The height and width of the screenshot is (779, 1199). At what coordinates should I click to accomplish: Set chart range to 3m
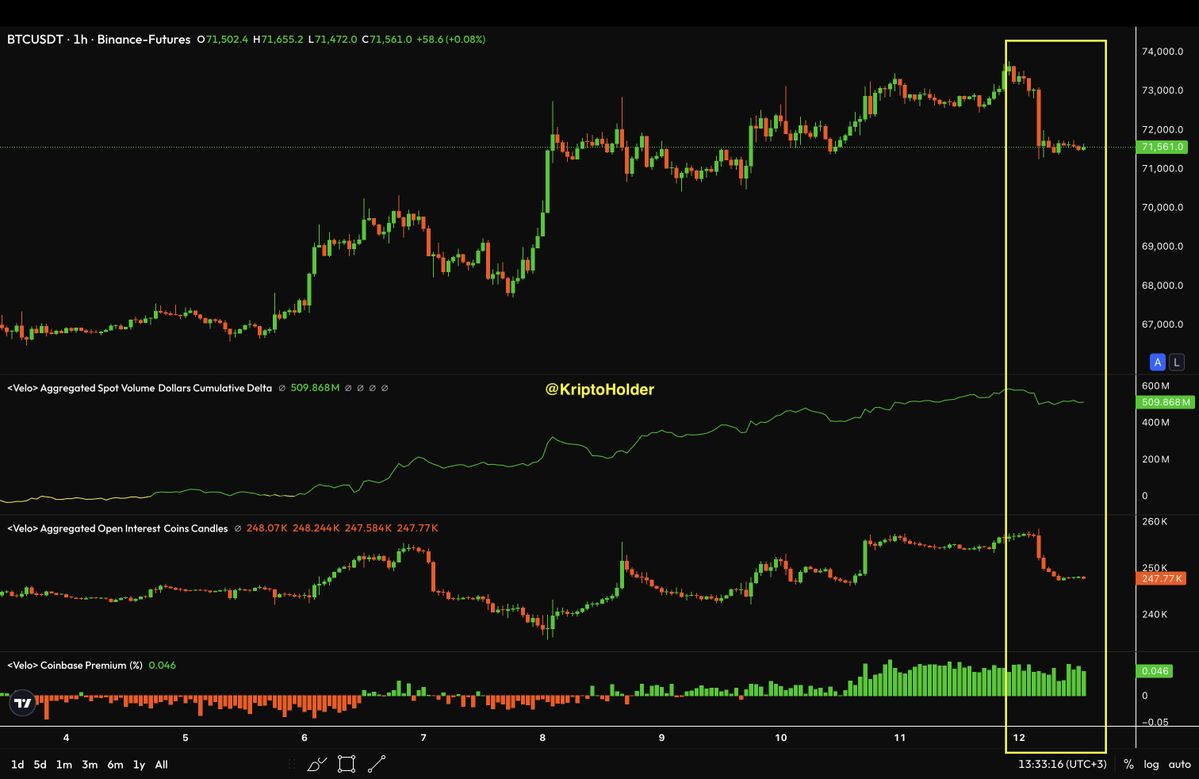click(89, 764)
